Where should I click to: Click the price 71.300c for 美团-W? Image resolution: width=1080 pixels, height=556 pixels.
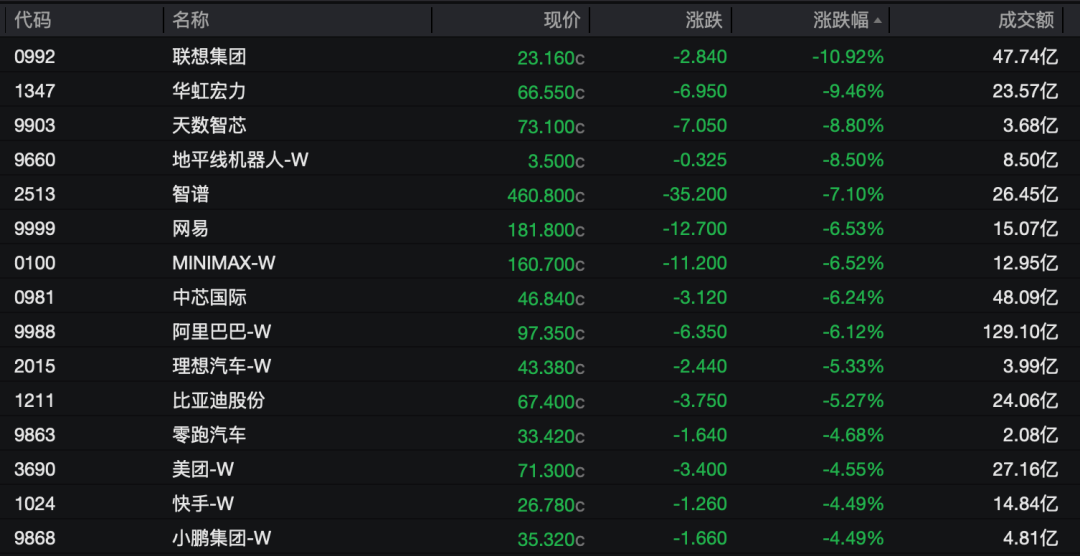(x=551, y=471)
